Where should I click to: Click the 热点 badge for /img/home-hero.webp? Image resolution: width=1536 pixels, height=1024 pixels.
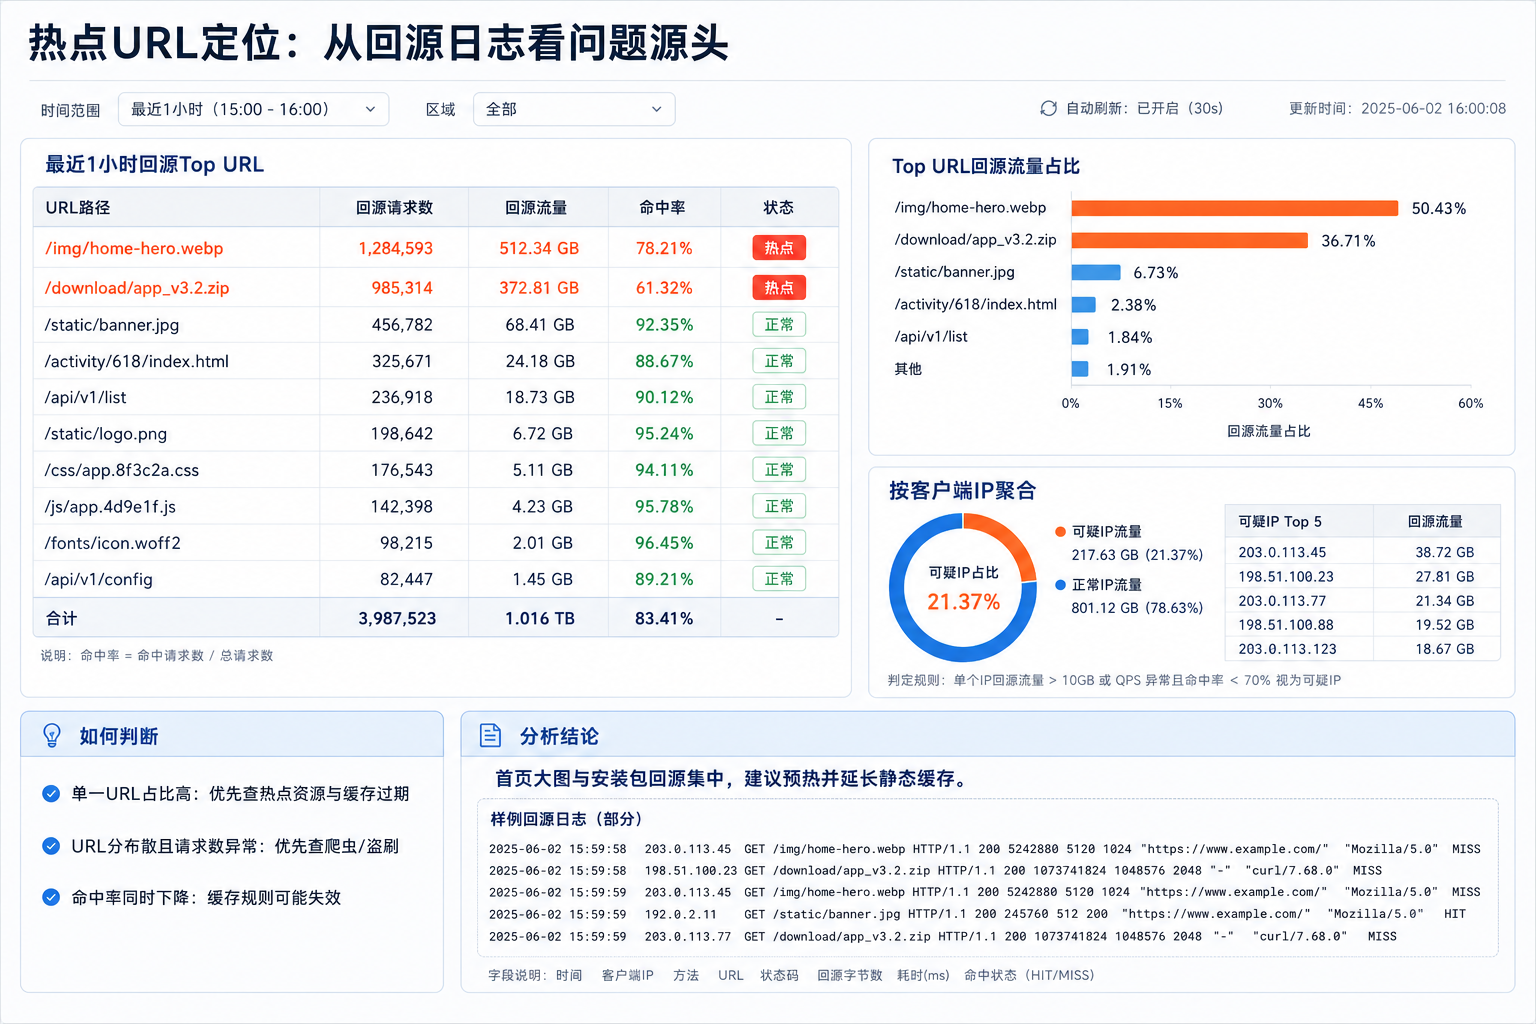pos(779,248)
